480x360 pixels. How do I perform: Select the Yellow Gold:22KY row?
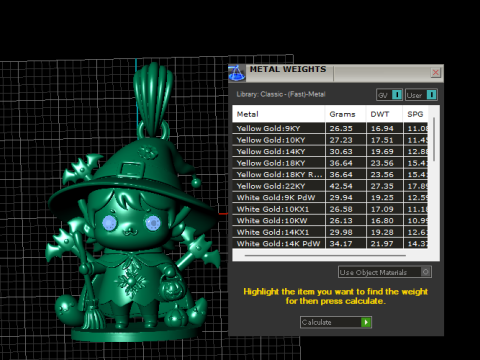(330, 186)
